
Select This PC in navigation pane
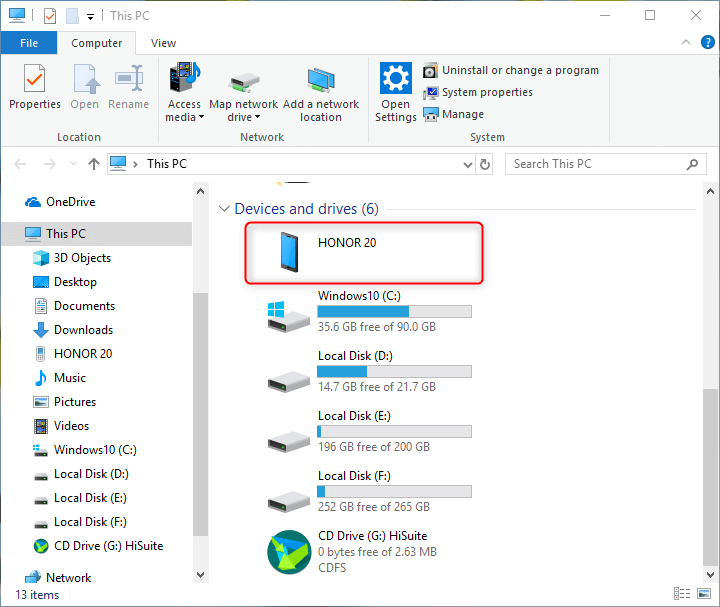pos(96,234)
